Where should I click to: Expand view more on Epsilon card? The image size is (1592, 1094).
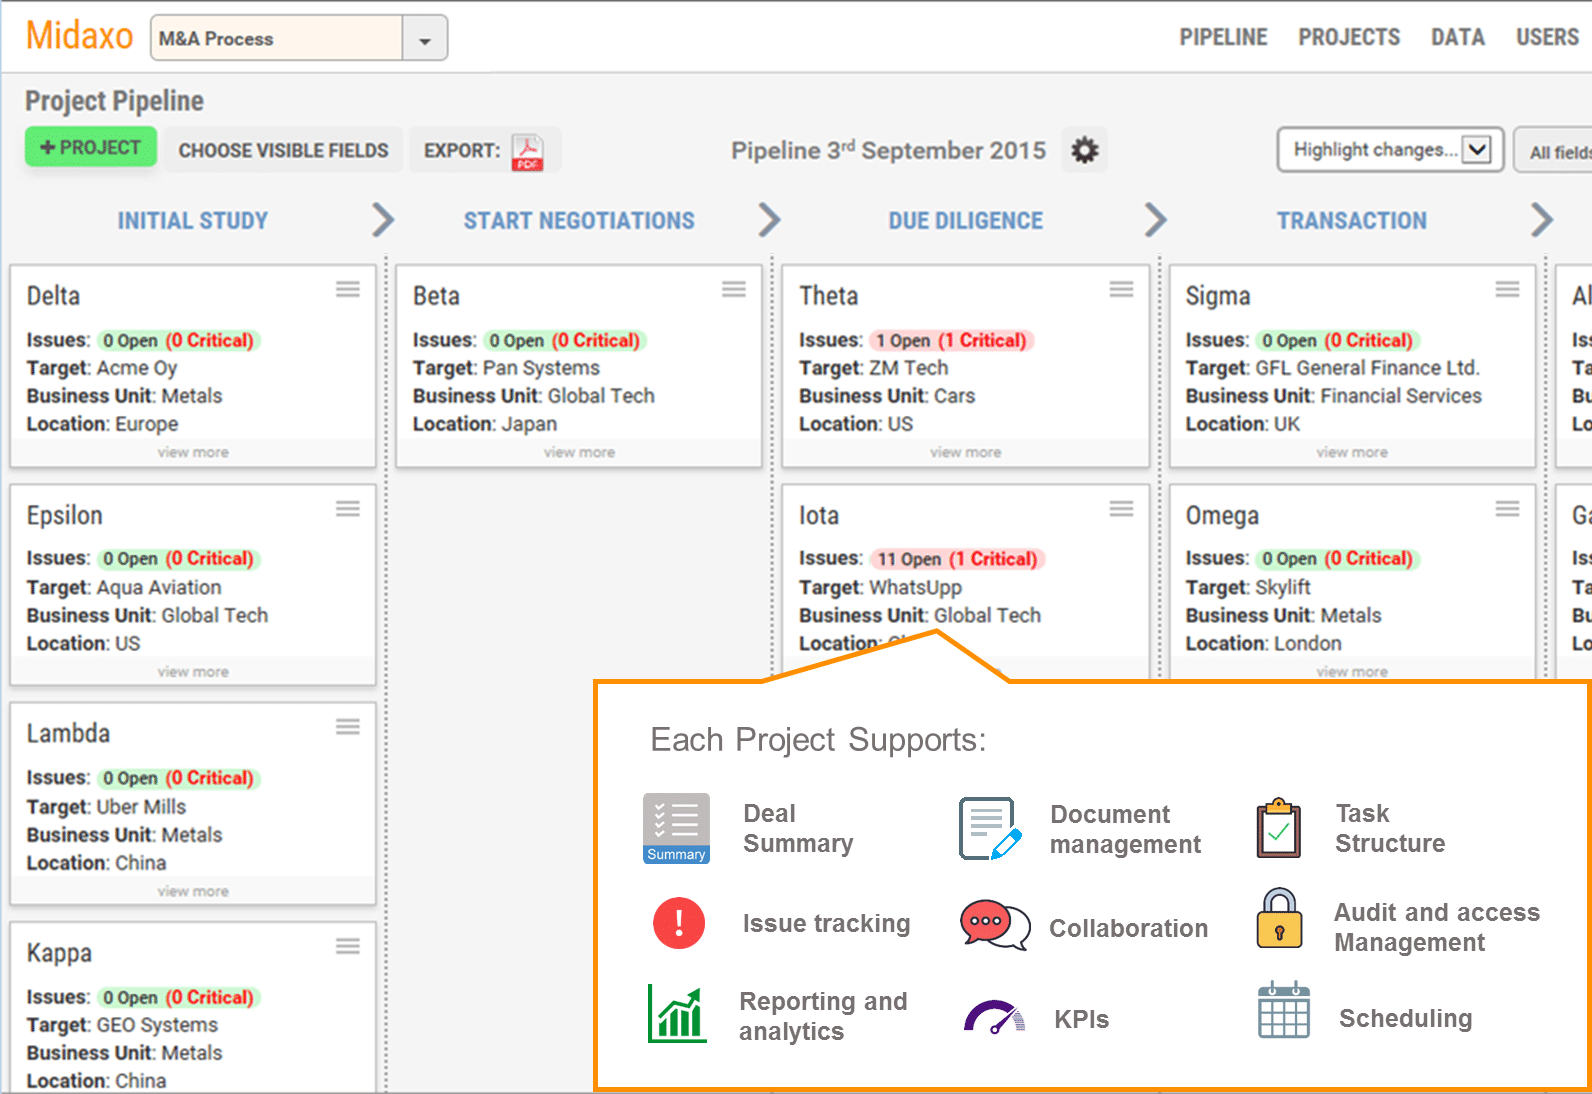click(193, 672)
